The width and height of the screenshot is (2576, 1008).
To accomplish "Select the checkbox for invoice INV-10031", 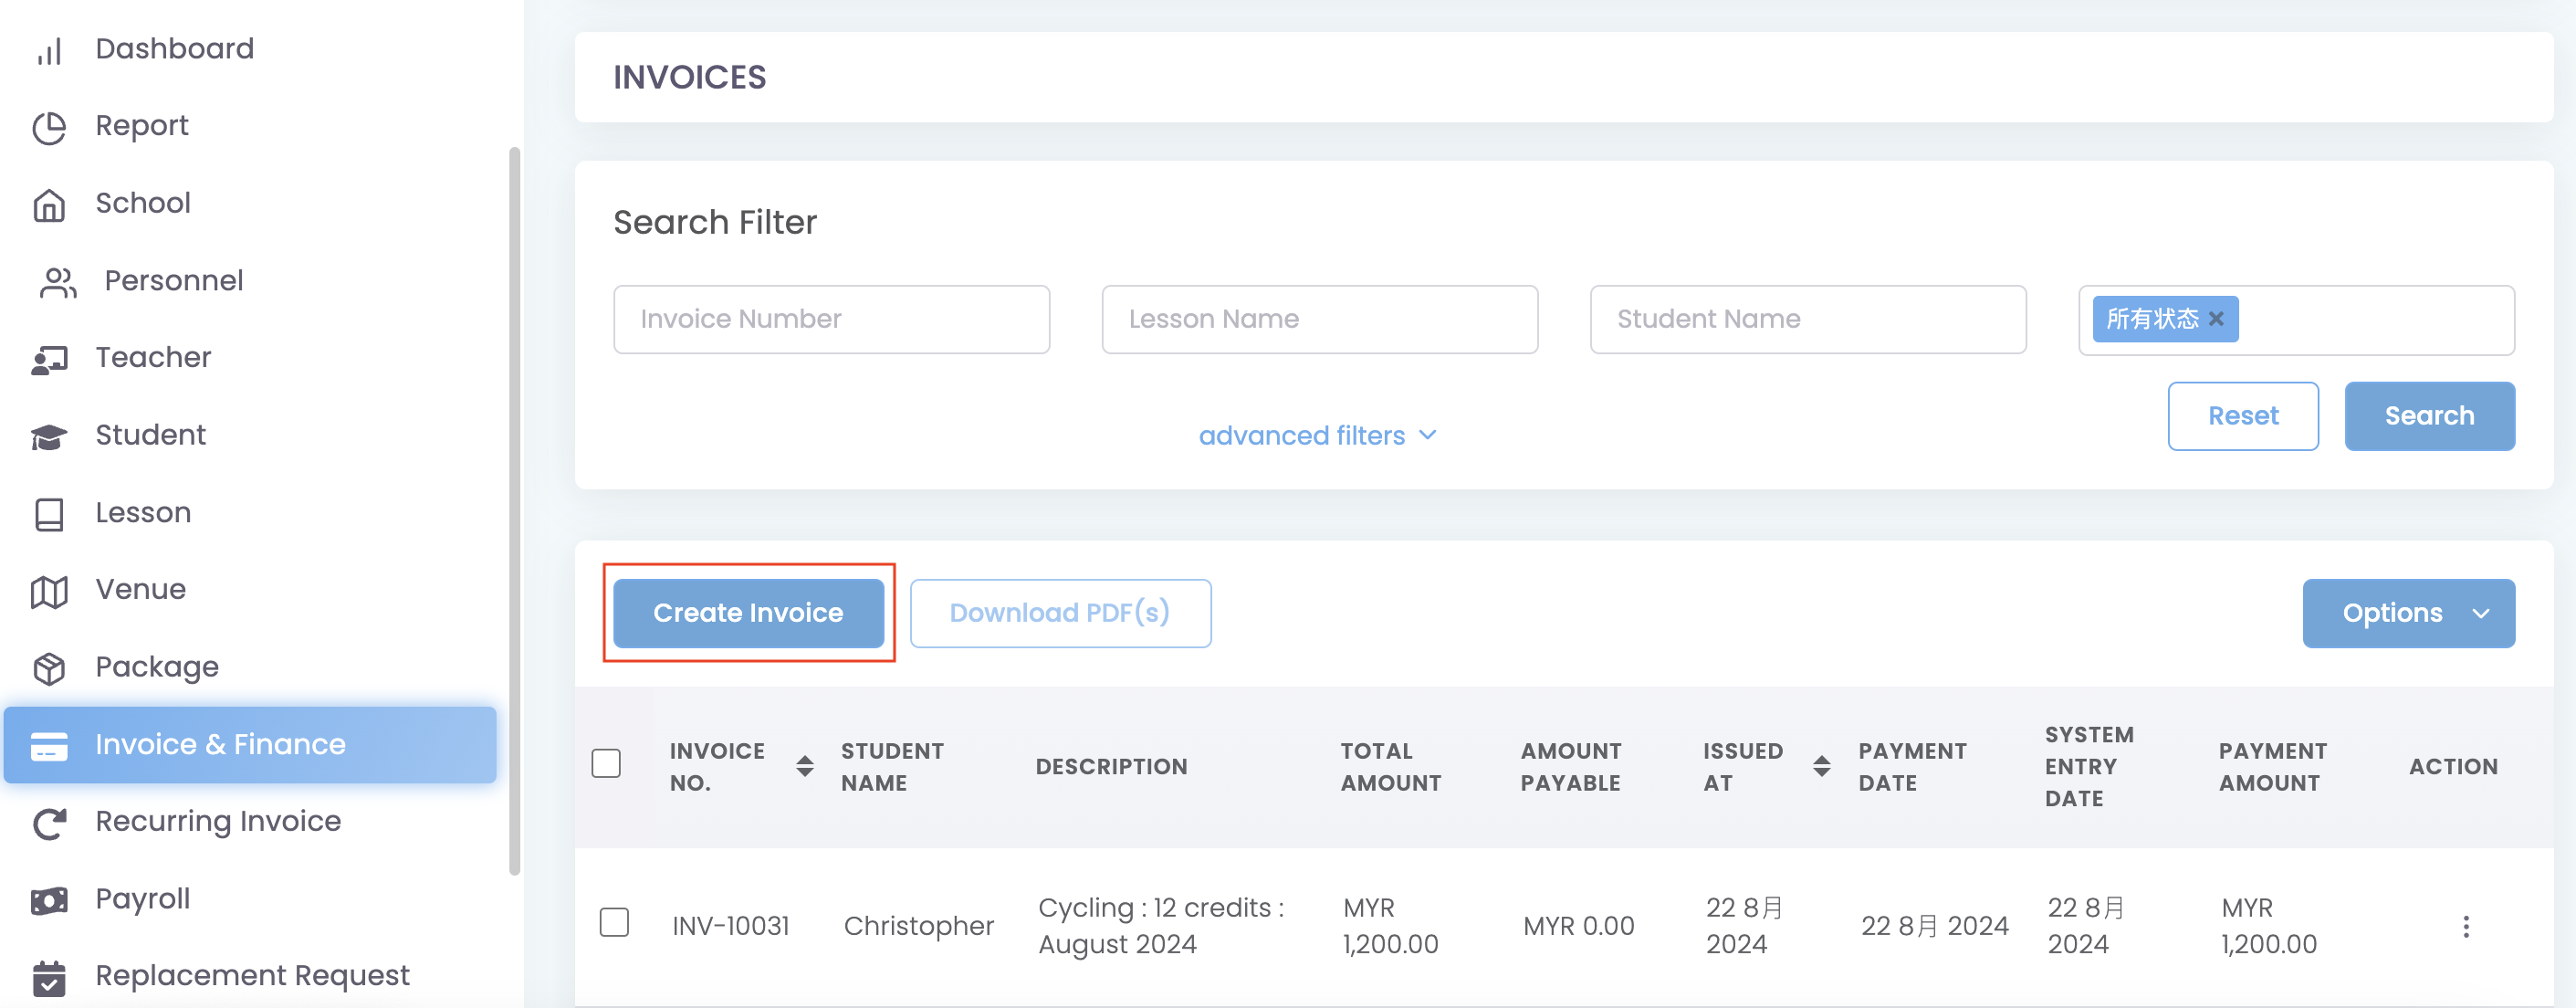I will coord(614,922).
